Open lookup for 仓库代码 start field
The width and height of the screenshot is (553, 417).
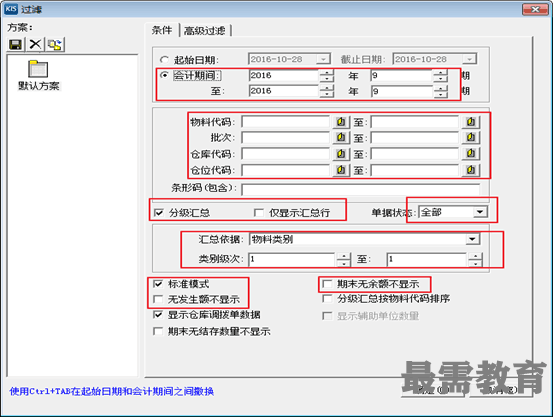pos(341,154)
